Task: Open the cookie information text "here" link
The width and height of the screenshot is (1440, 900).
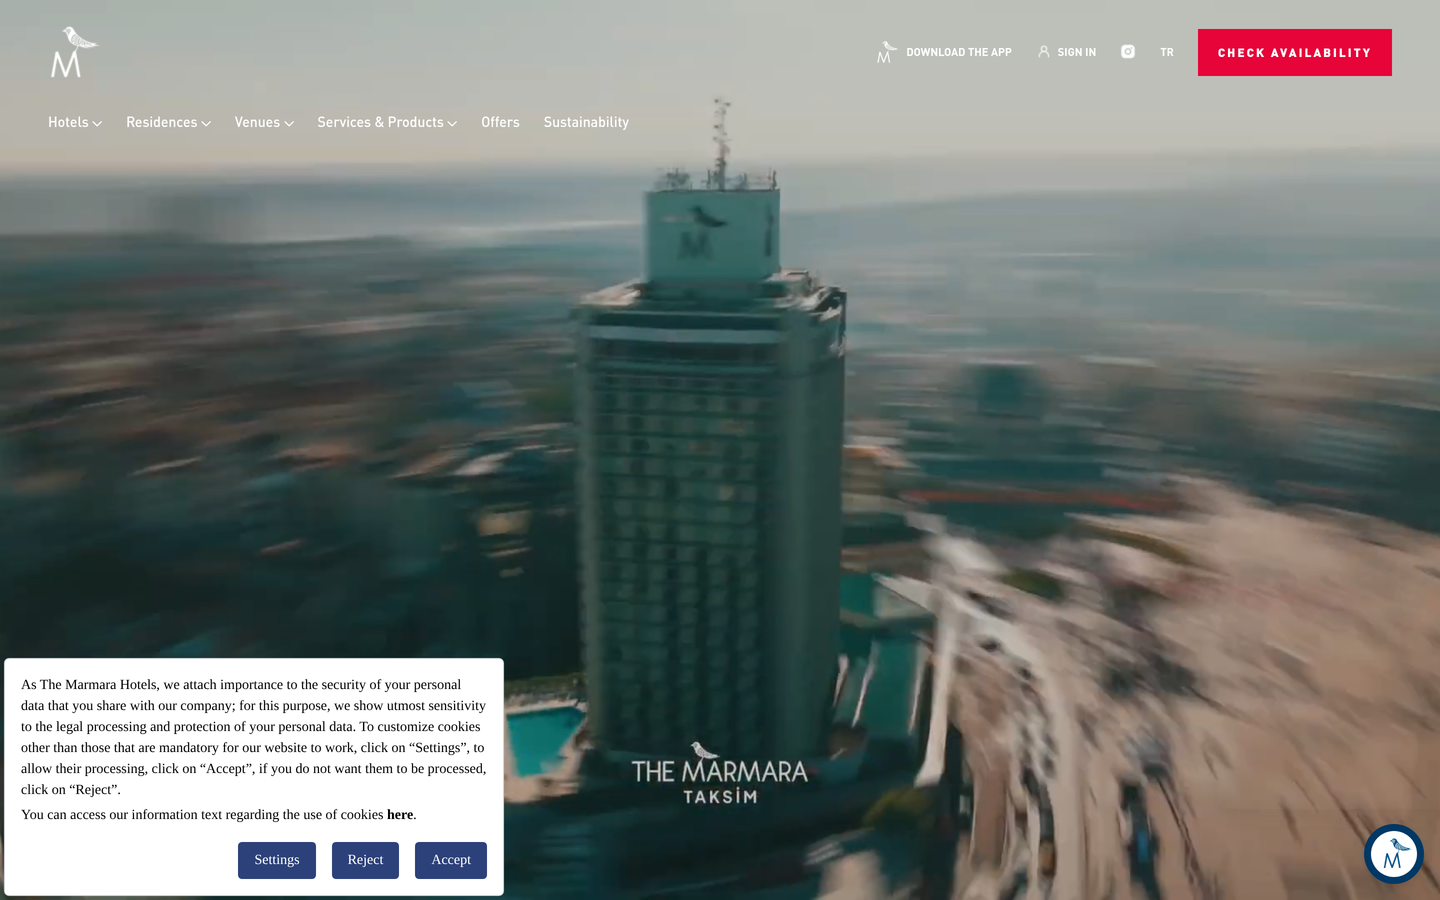Action: 400,815
